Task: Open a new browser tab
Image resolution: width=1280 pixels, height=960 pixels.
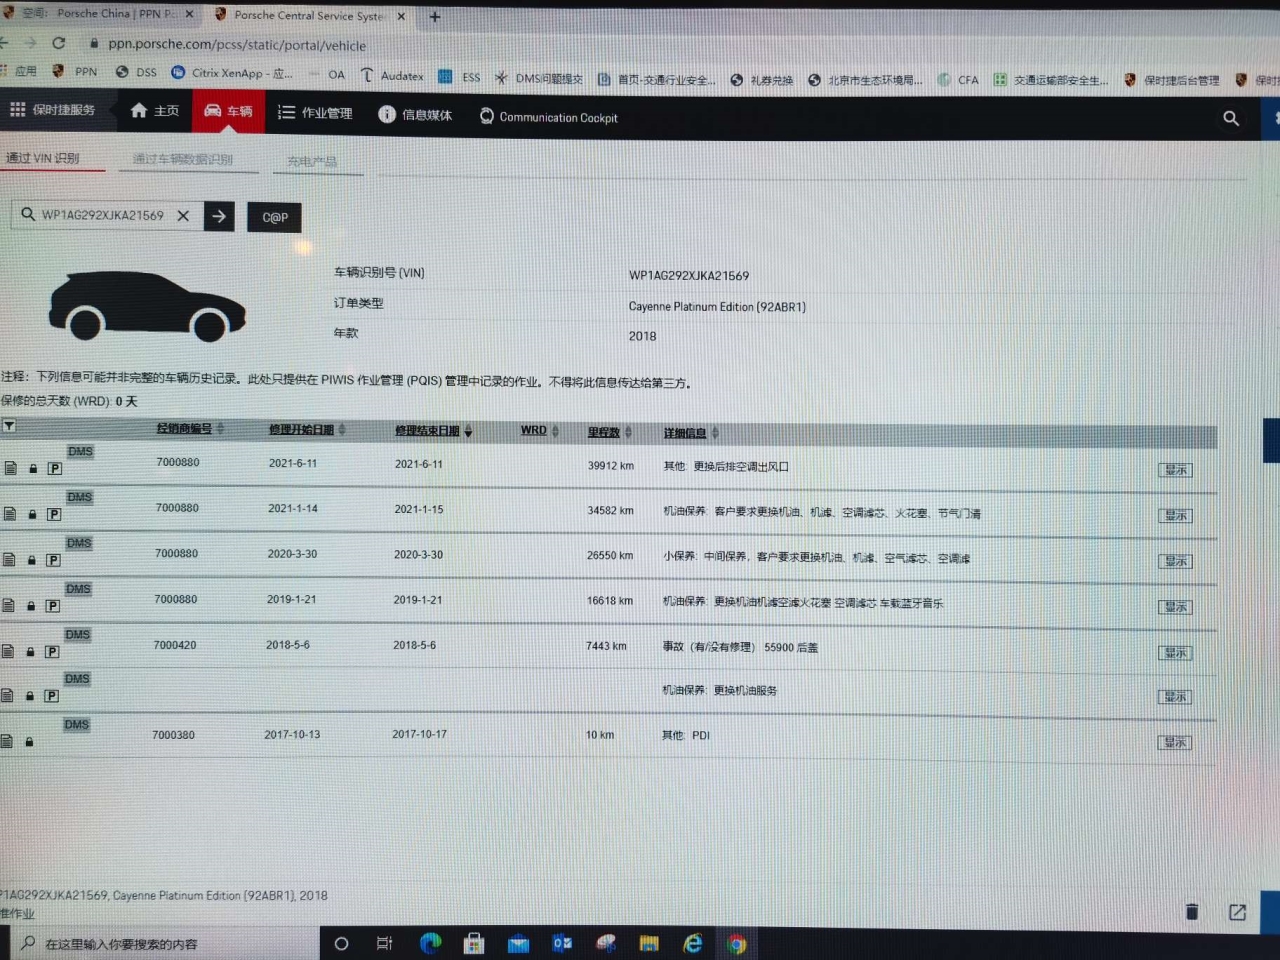Action: coord(435,17)
